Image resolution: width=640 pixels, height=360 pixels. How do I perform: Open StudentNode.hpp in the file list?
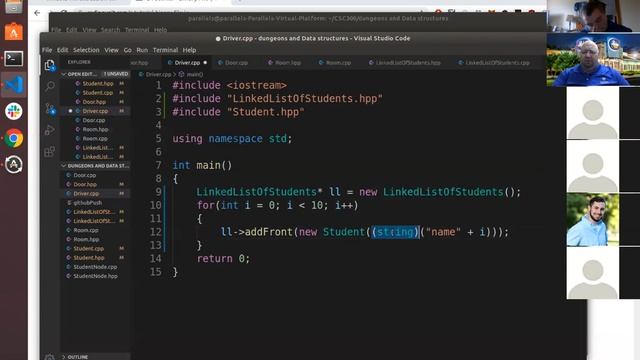[95, 276]
